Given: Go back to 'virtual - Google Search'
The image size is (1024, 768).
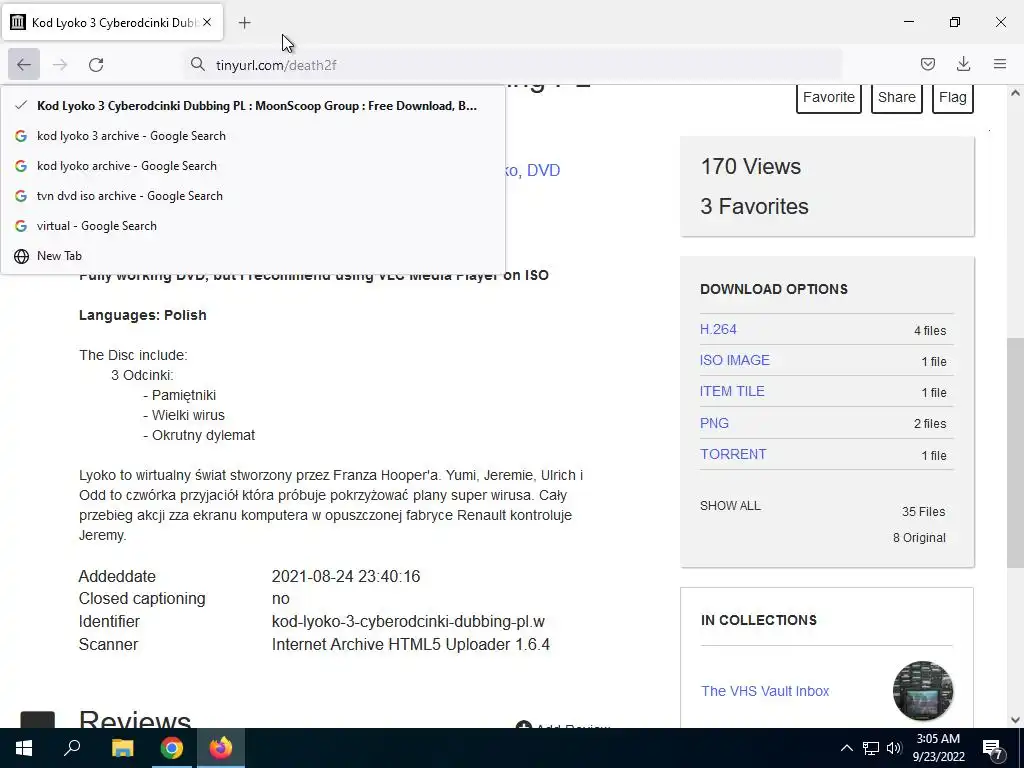Looking at the screenshot, I should [x=253, y=226].
